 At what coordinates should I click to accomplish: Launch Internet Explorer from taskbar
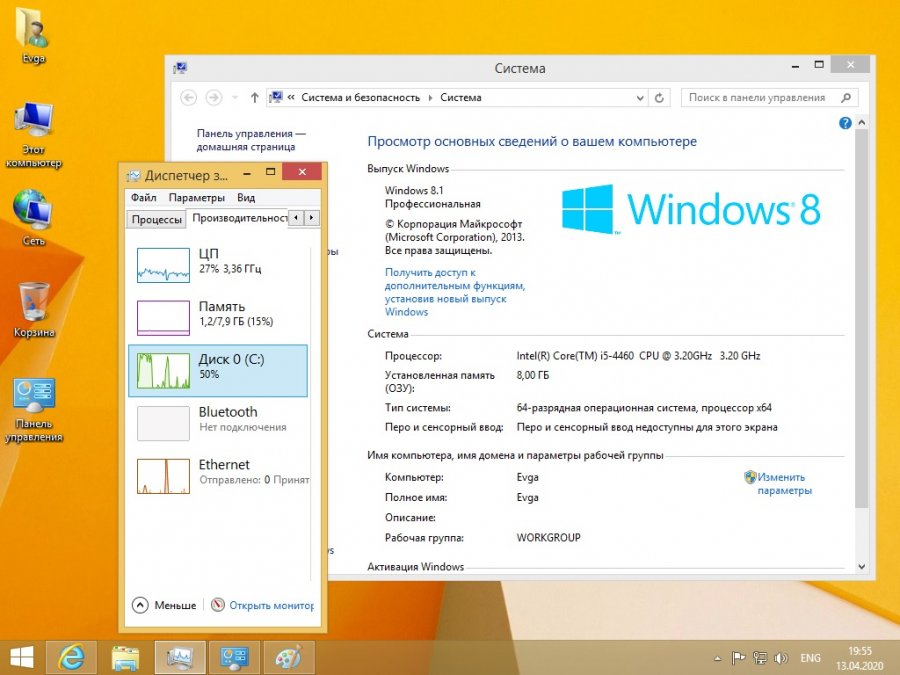tap(72, 657)
